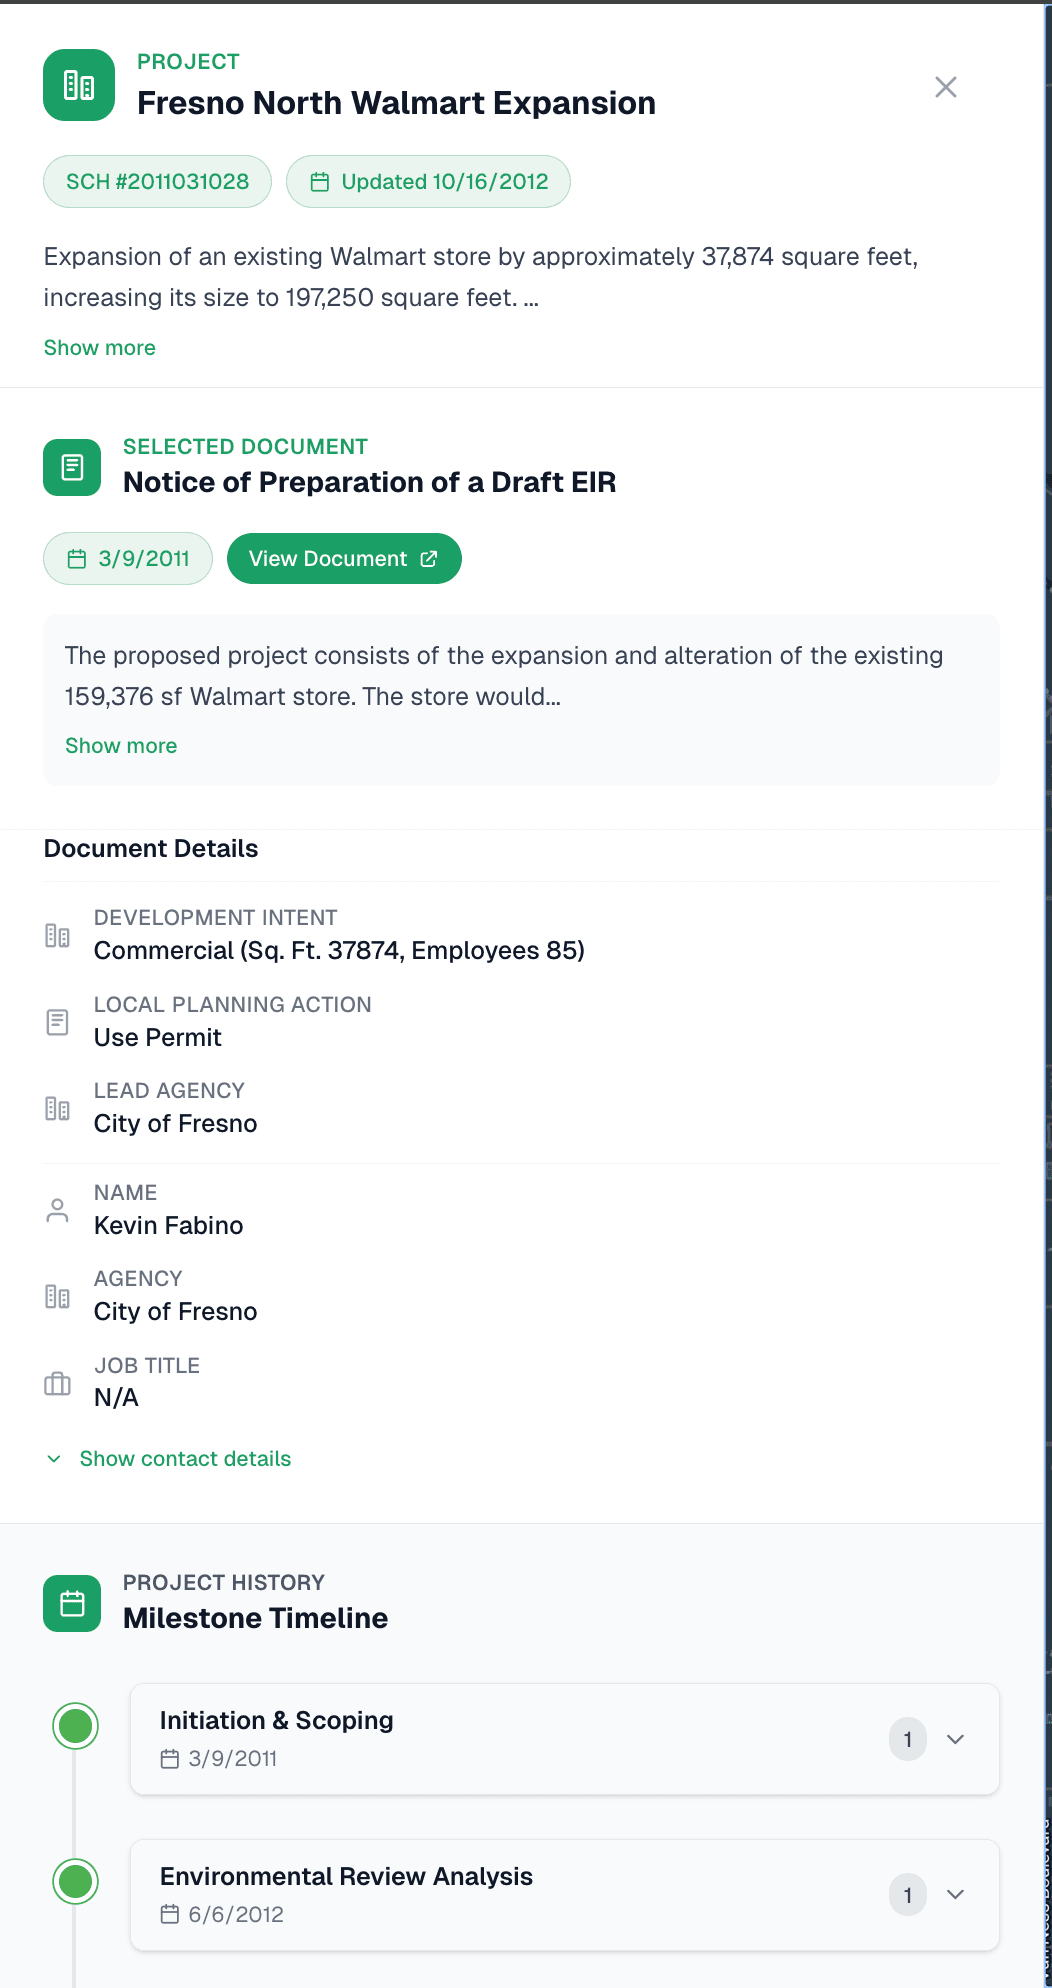Click the green Selected Document page icon

click(72, 467)
